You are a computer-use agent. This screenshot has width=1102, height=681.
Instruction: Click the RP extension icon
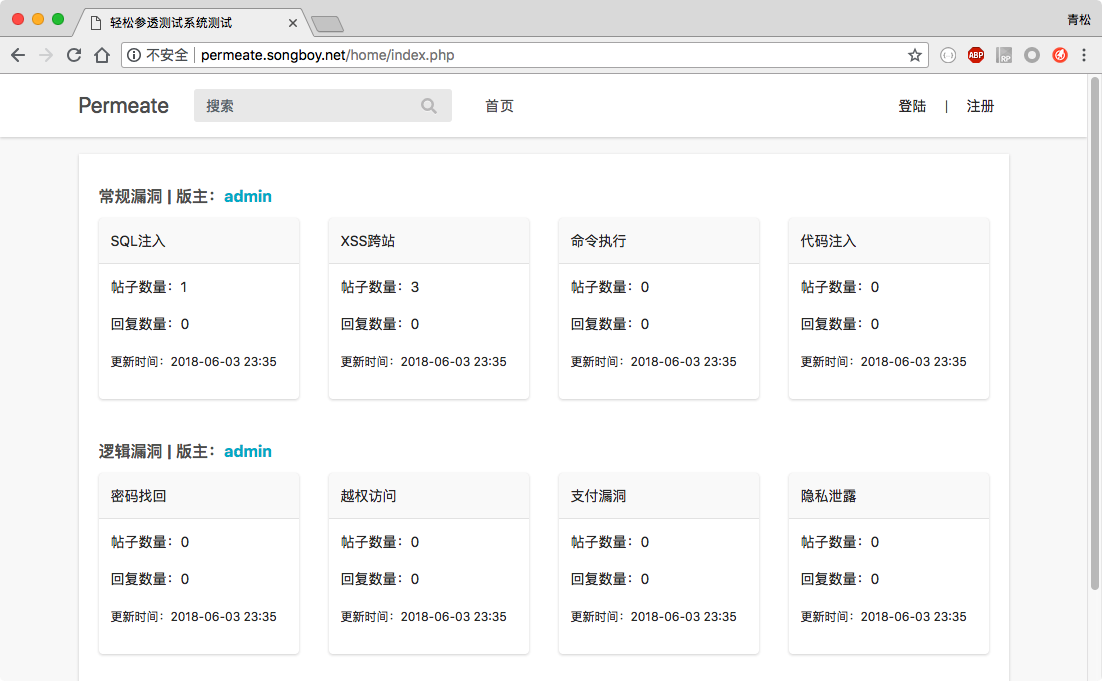point(1004,55)
